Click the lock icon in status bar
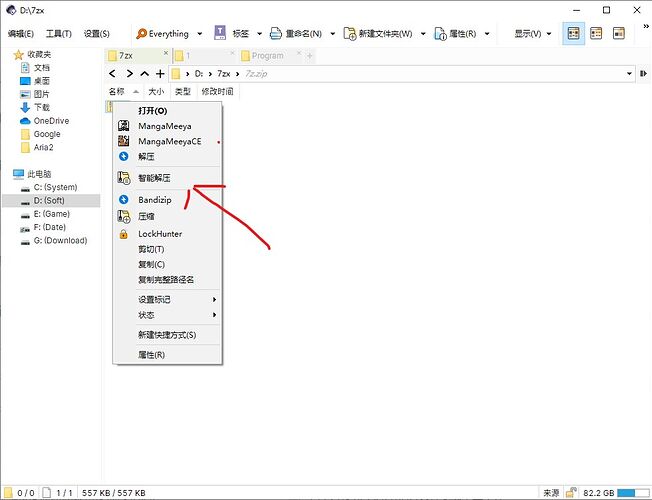 (571, 493)
